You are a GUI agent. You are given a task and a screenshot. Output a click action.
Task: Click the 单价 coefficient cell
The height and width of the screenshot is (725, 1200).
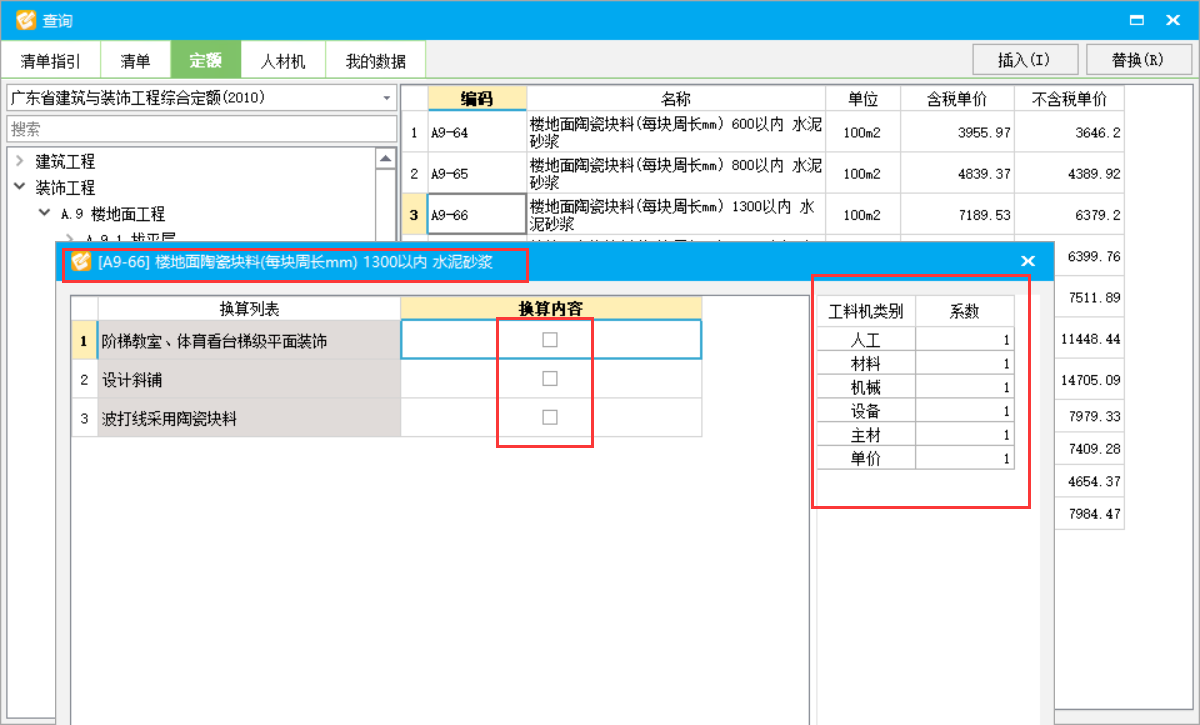pyautogui.click(x=964, y=459)
